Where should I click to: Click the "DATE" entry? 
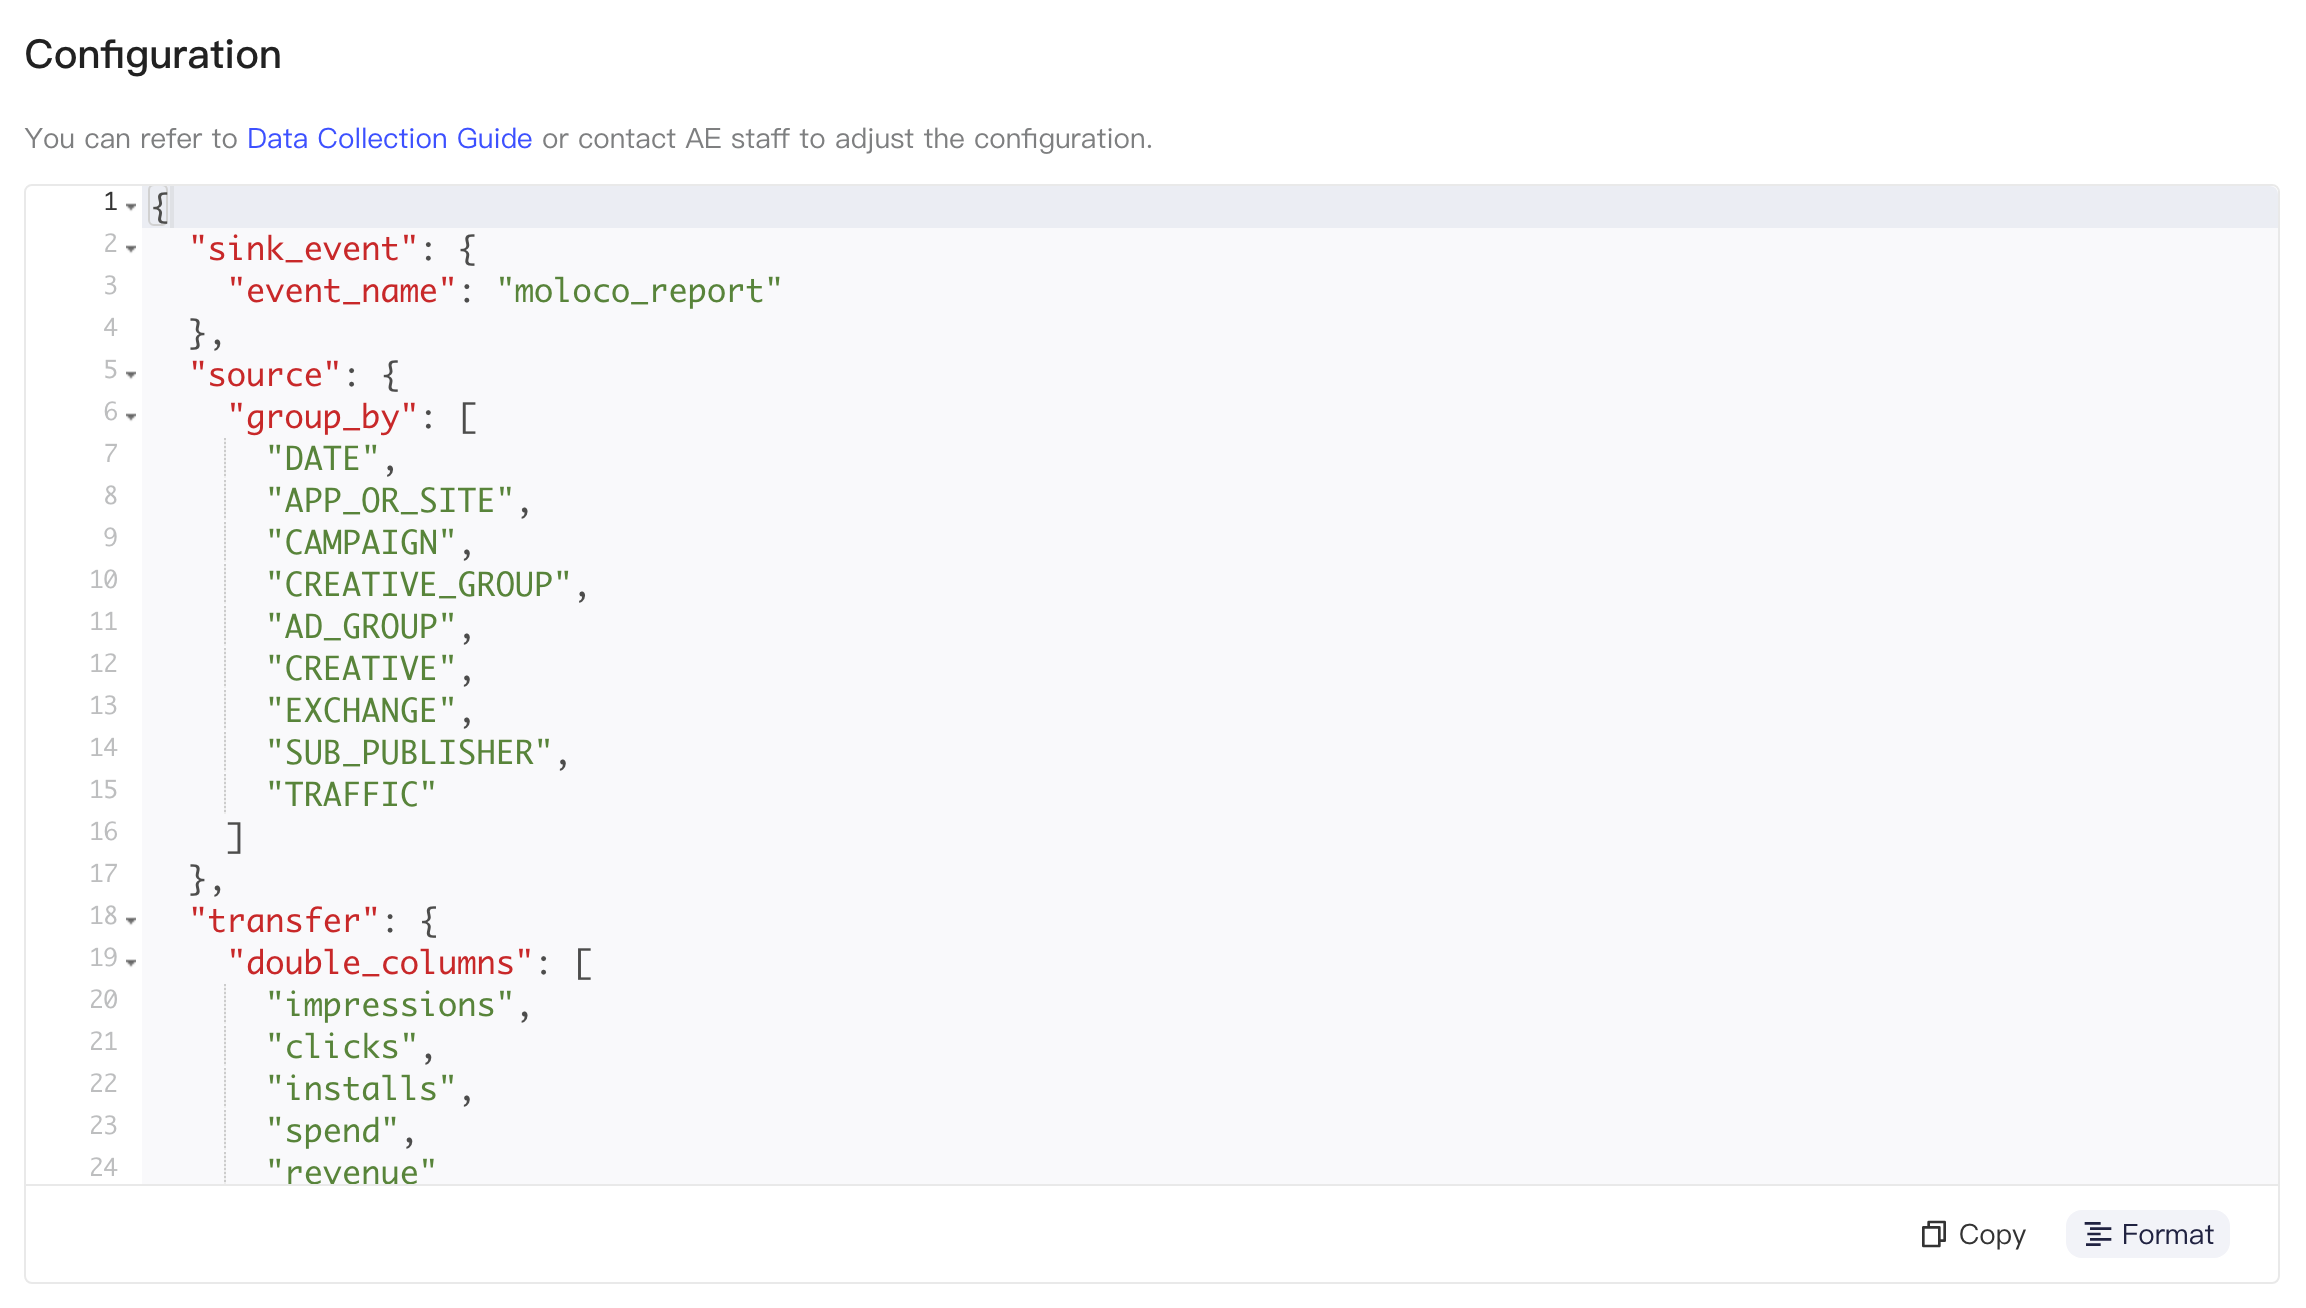coord(322,459)
